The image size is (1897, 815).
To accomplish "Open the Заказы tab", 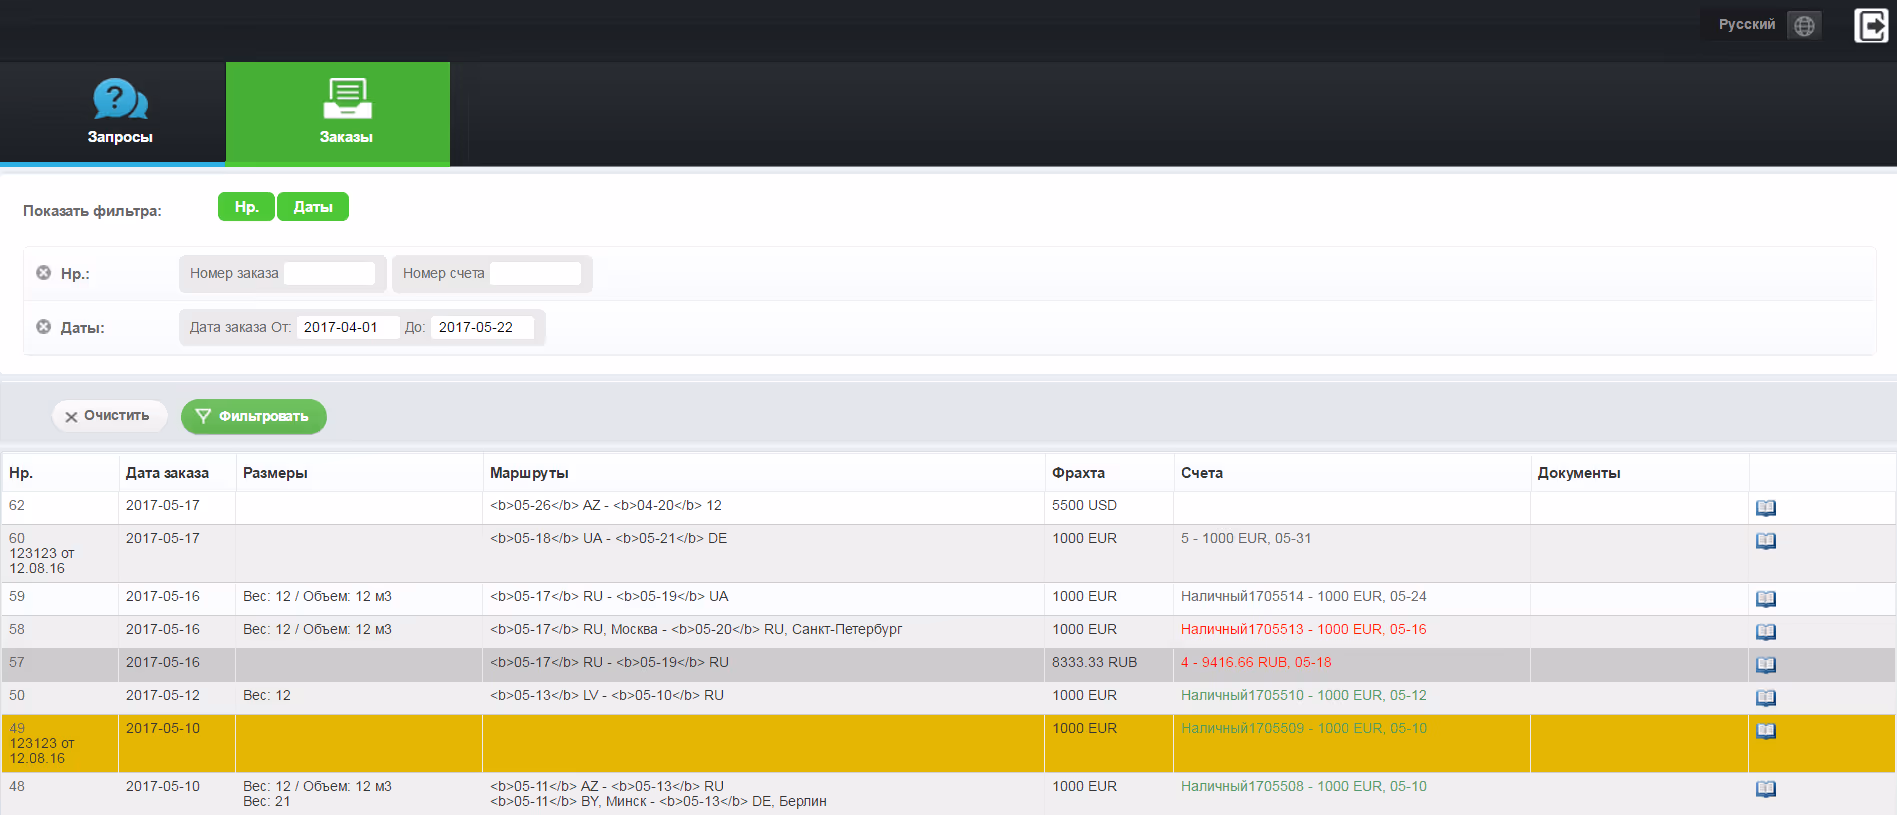I will 338,113.
